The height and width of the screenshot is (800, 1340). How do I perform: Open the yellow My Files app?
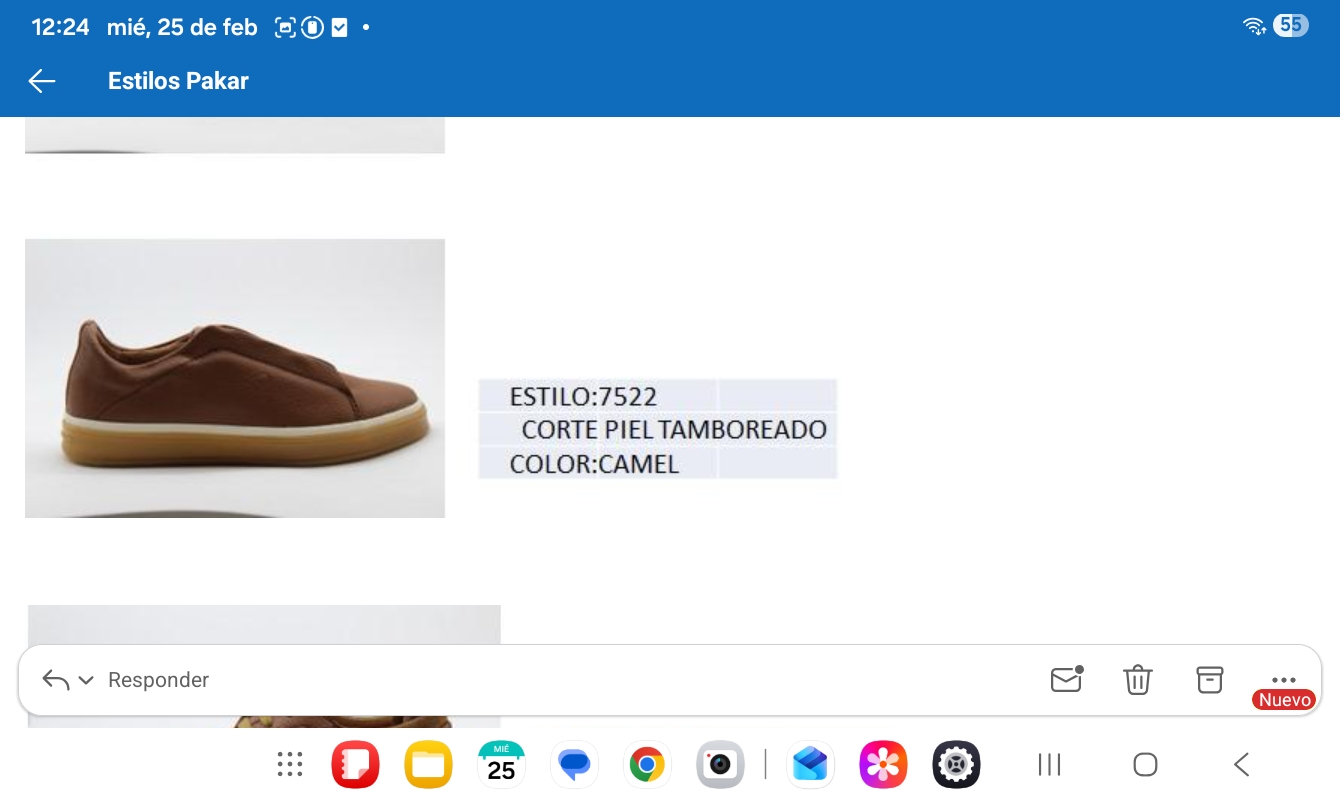pyautogui.click(x=428, y=765)
